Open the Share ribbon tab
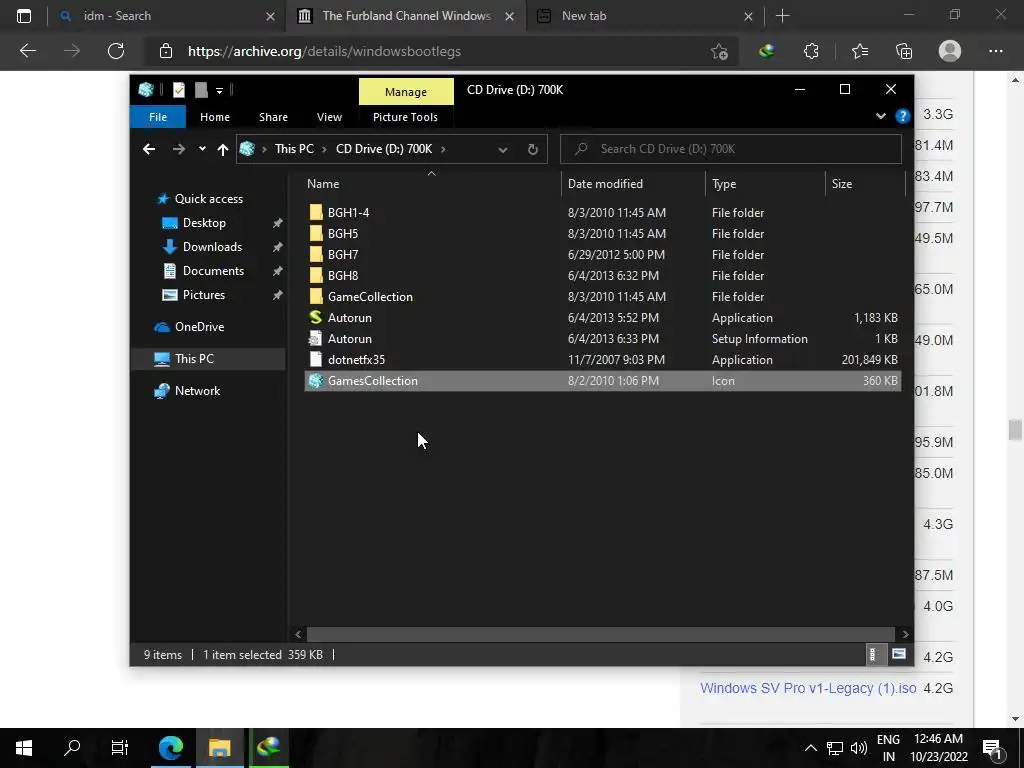1024x768 pixels. click(x=273, y=117)
